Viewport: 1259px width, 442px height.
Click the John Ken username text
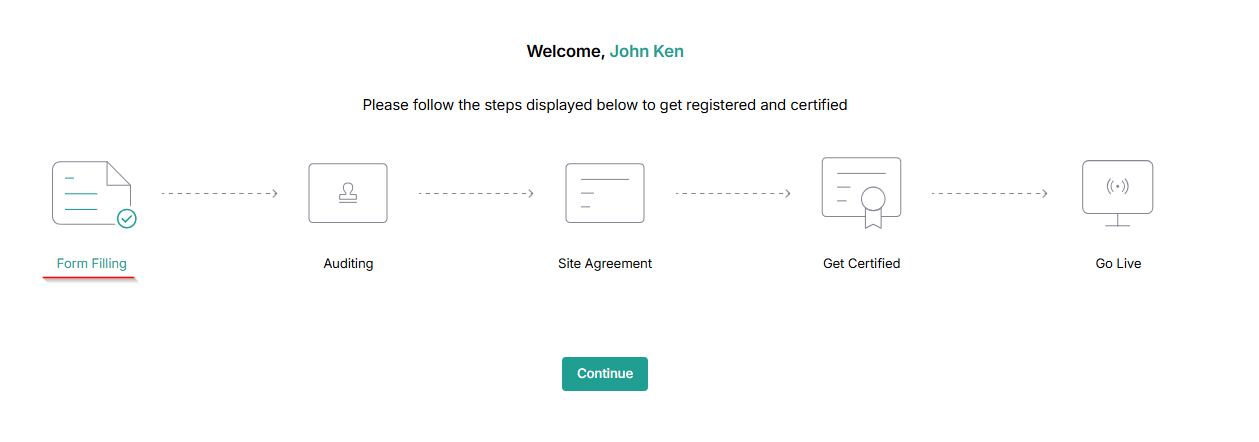[x=647, y=51]
